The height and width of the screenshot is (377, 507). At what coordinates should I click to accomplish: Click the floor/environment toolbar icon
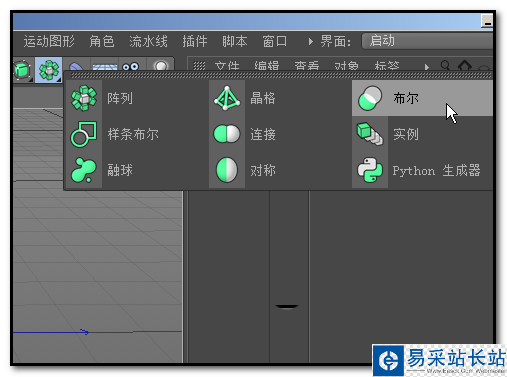click(x=105, y=66)
